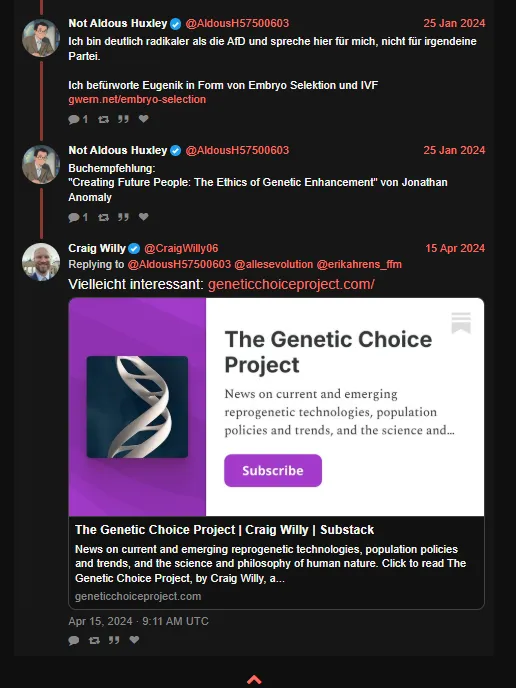Expand using the red chevron at bottom
Viewport: 516px width, 688px height.
pyautogui.click(x=254, y=680)
